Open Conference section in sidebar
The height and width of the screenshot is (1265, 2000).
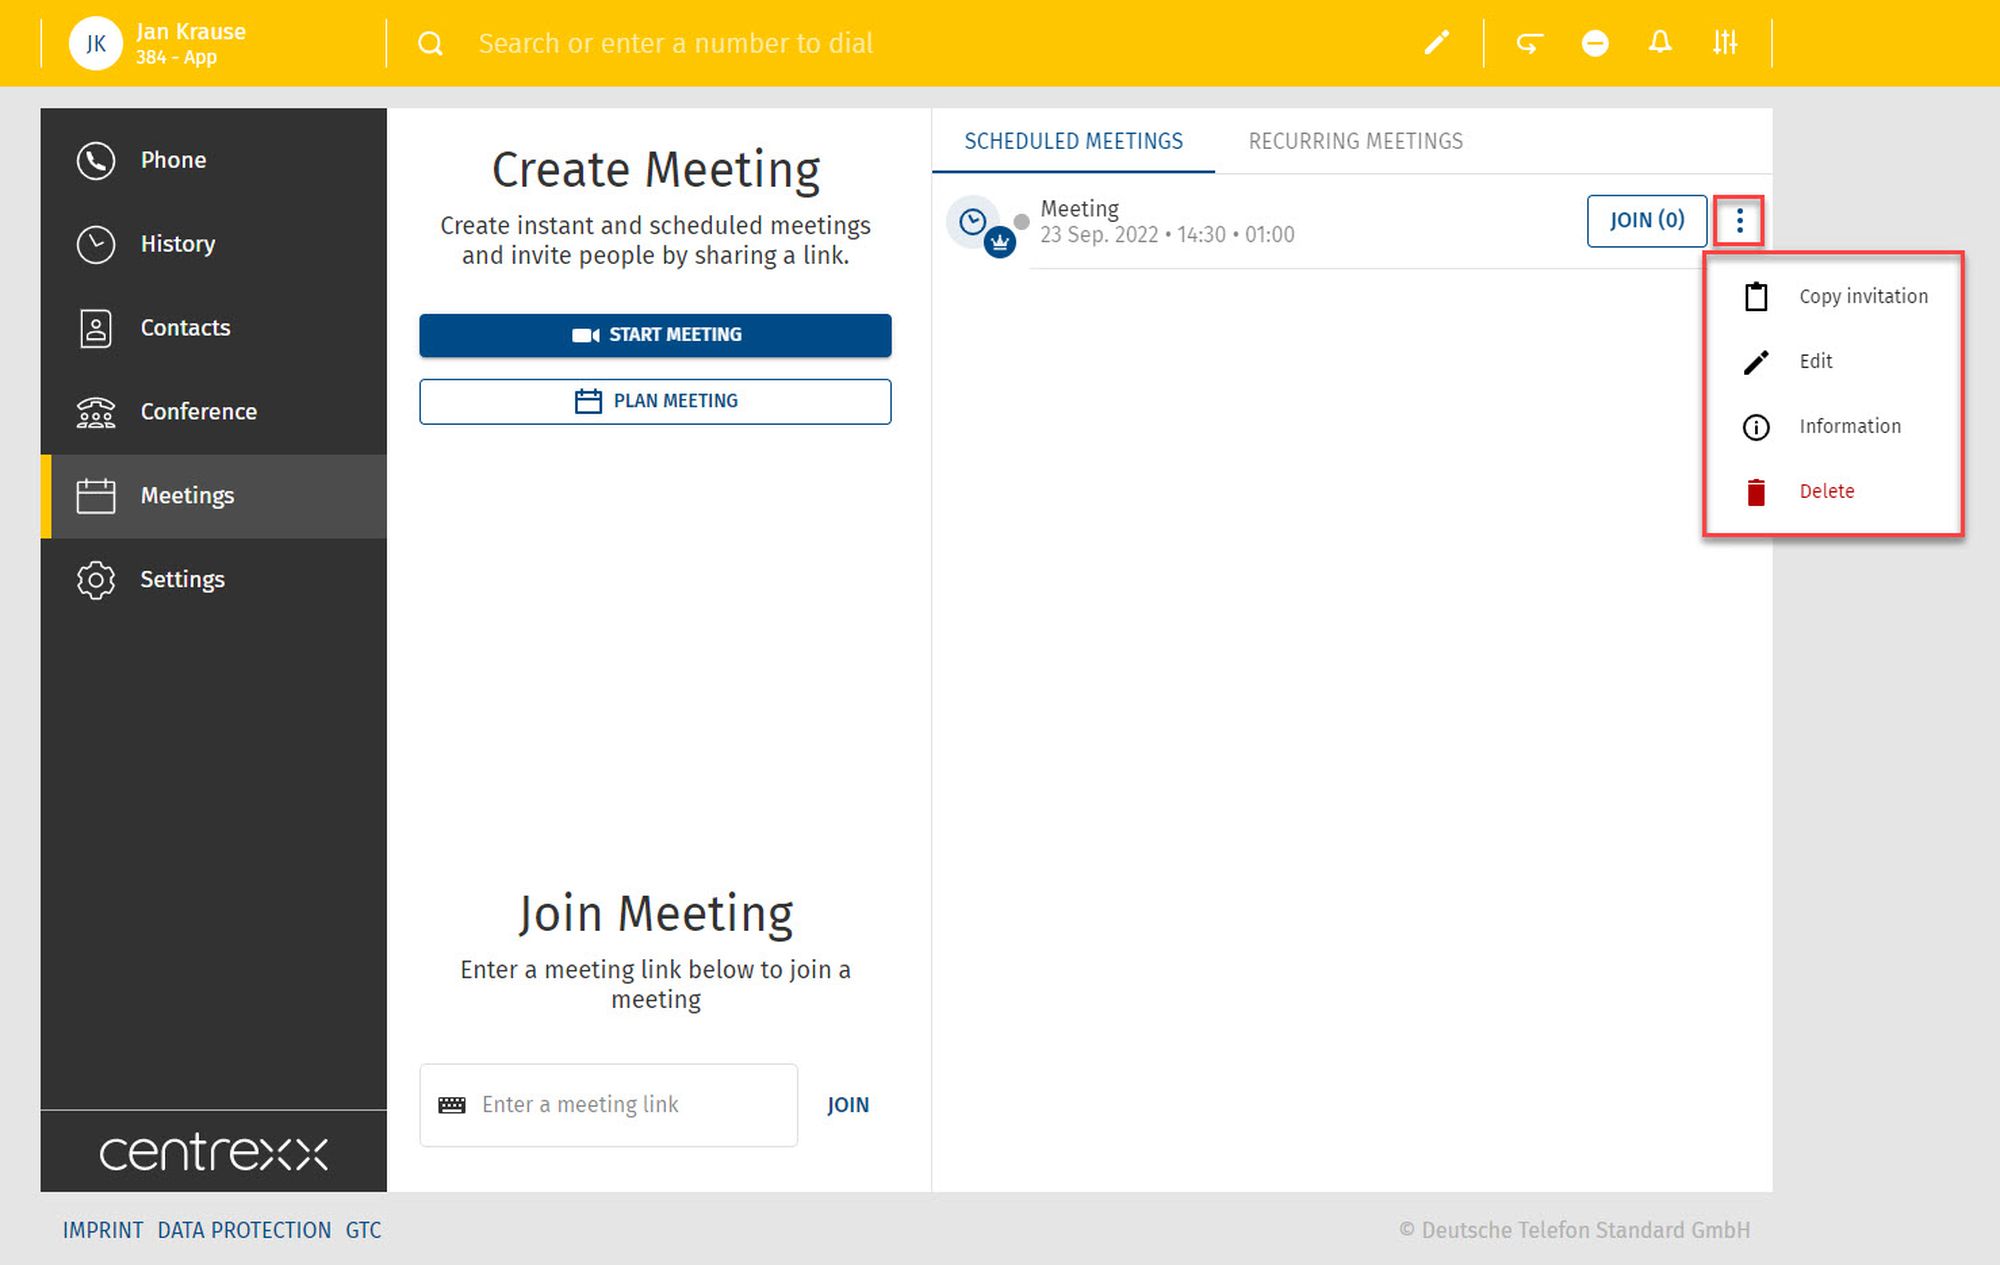198,412
